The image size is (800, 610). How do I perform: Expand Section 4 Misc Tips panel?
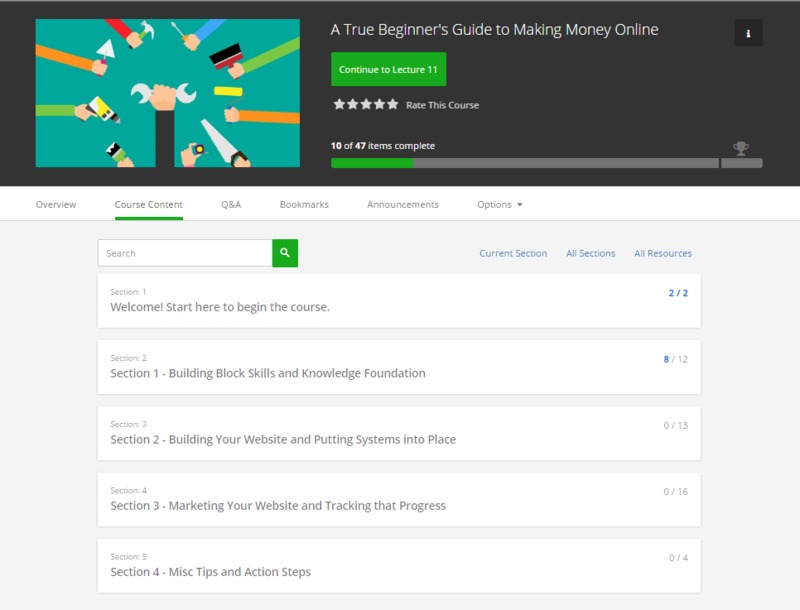[399, 565]
